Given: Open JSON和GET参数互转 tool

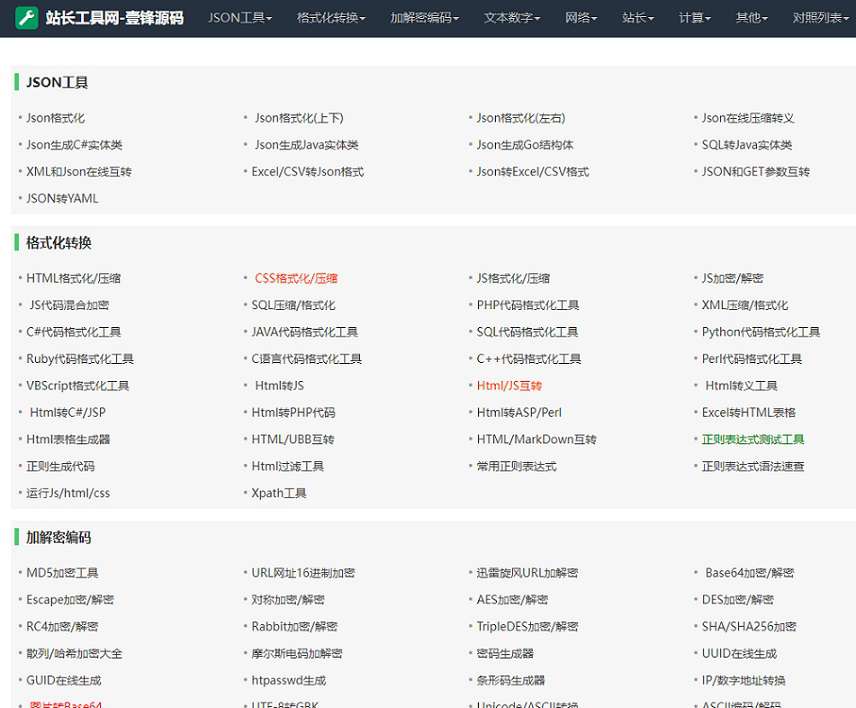Looking at the screenshot, I should pyautogui.click(x=756, y=171).
